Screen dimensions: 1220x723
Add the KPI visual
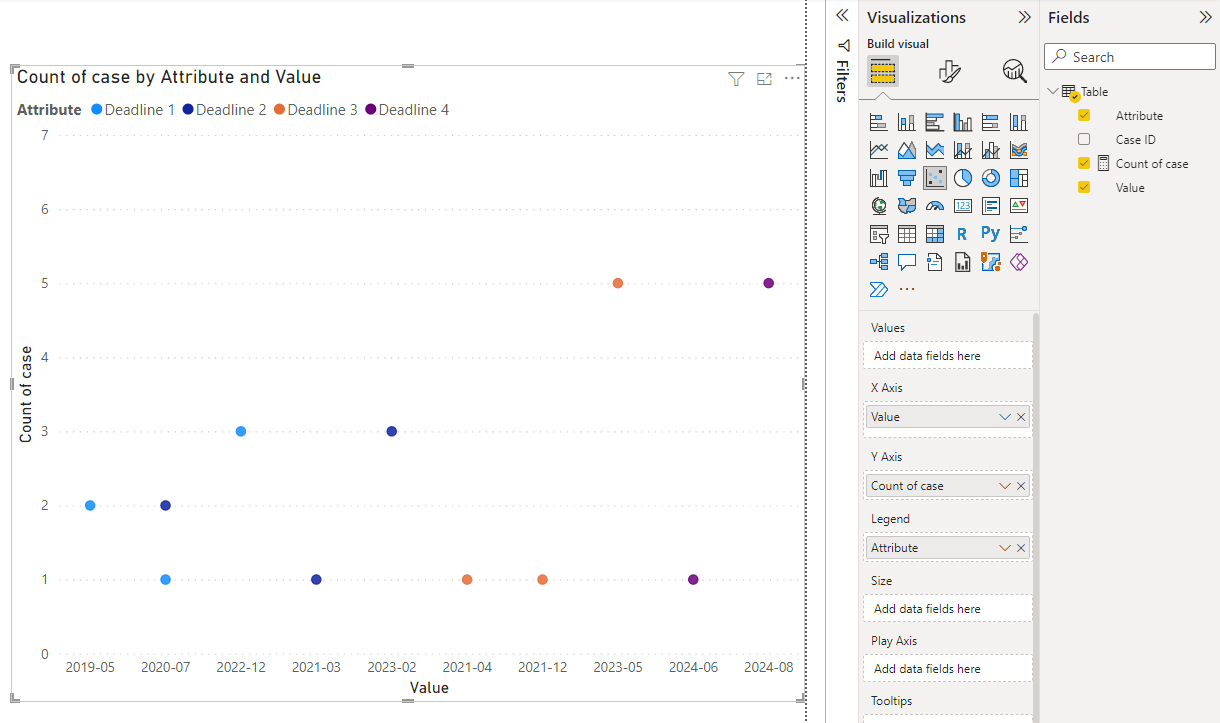point(1019,206)
